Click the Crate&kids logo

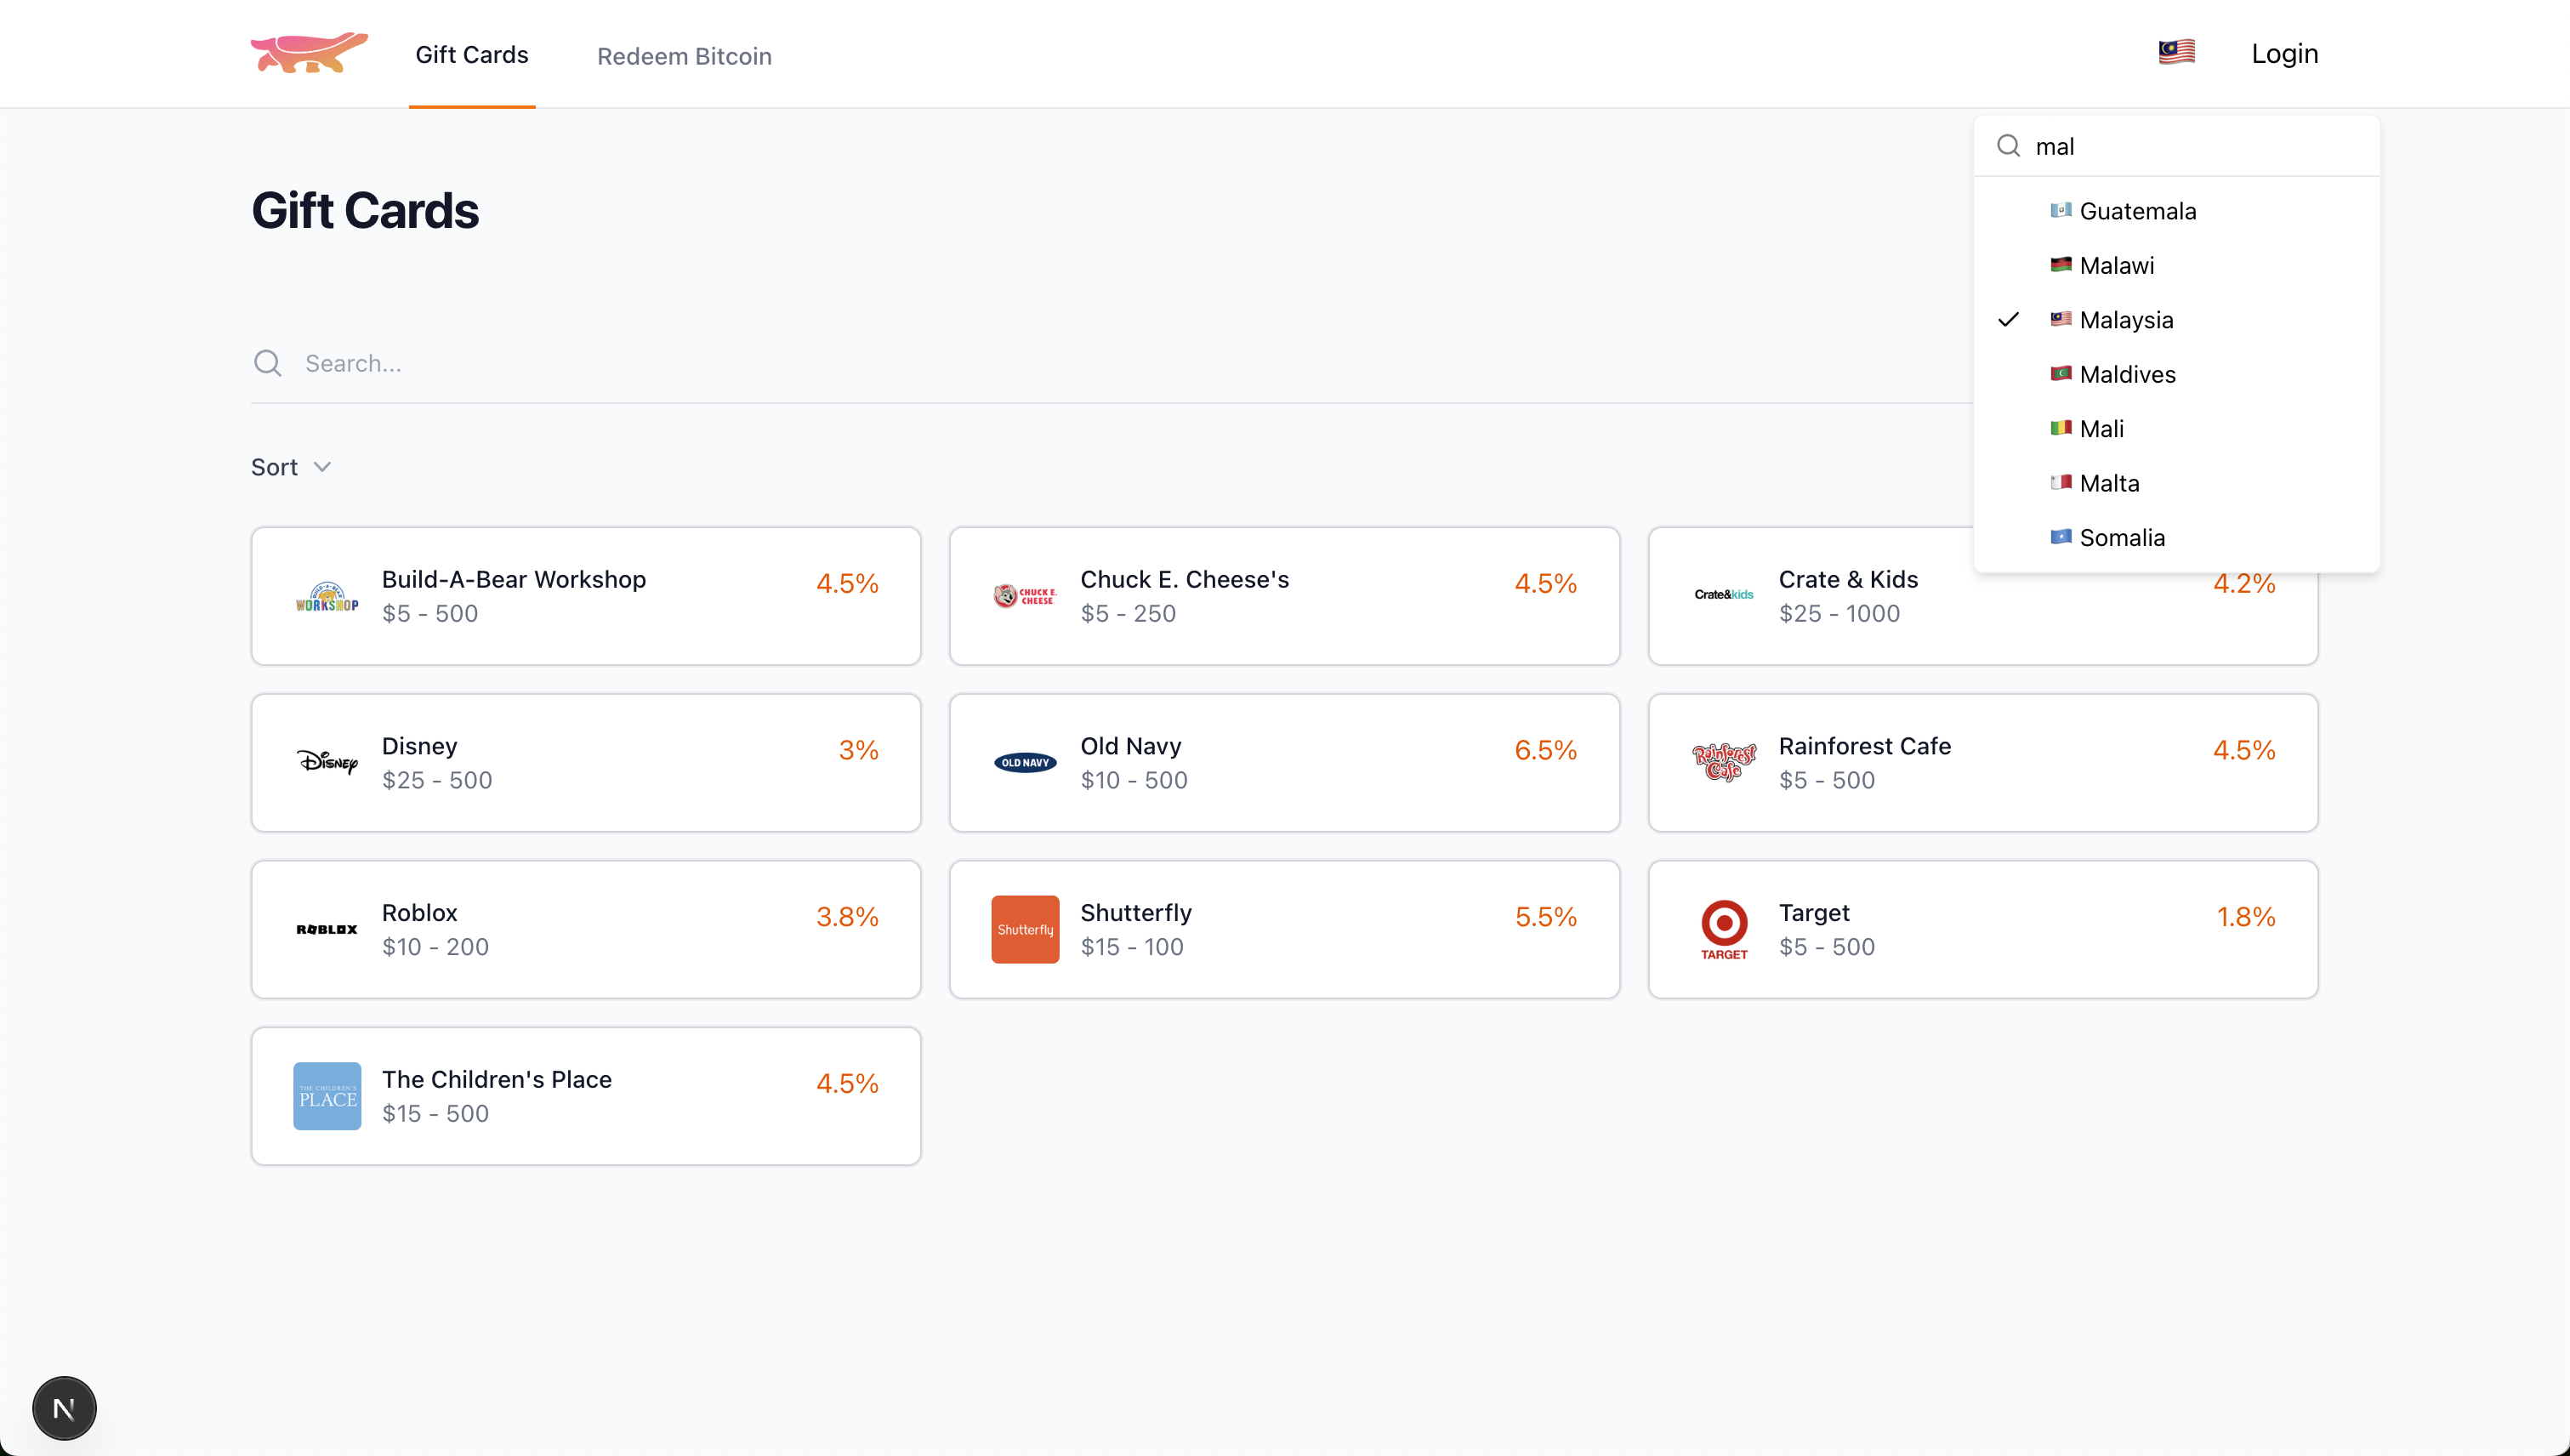(1724, 595)
